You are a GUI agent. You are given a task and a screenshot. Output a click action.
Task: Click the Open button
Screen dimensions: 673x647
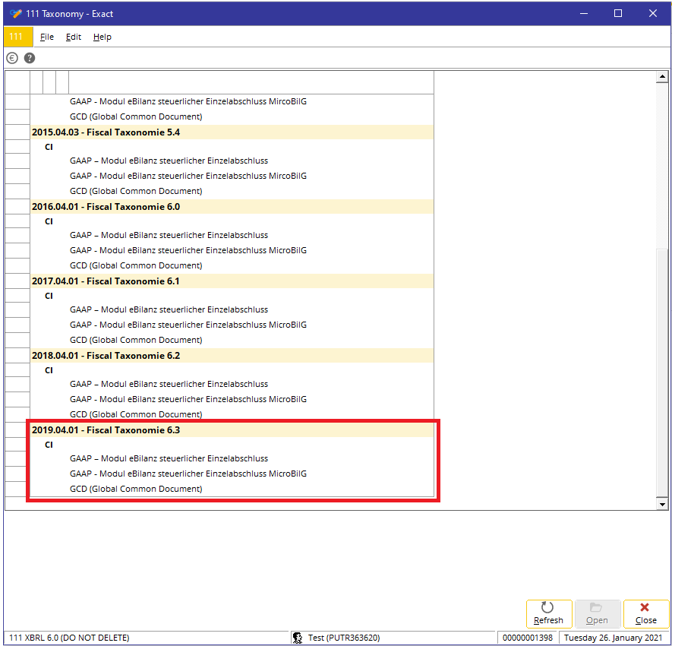(x=597, y=614)
